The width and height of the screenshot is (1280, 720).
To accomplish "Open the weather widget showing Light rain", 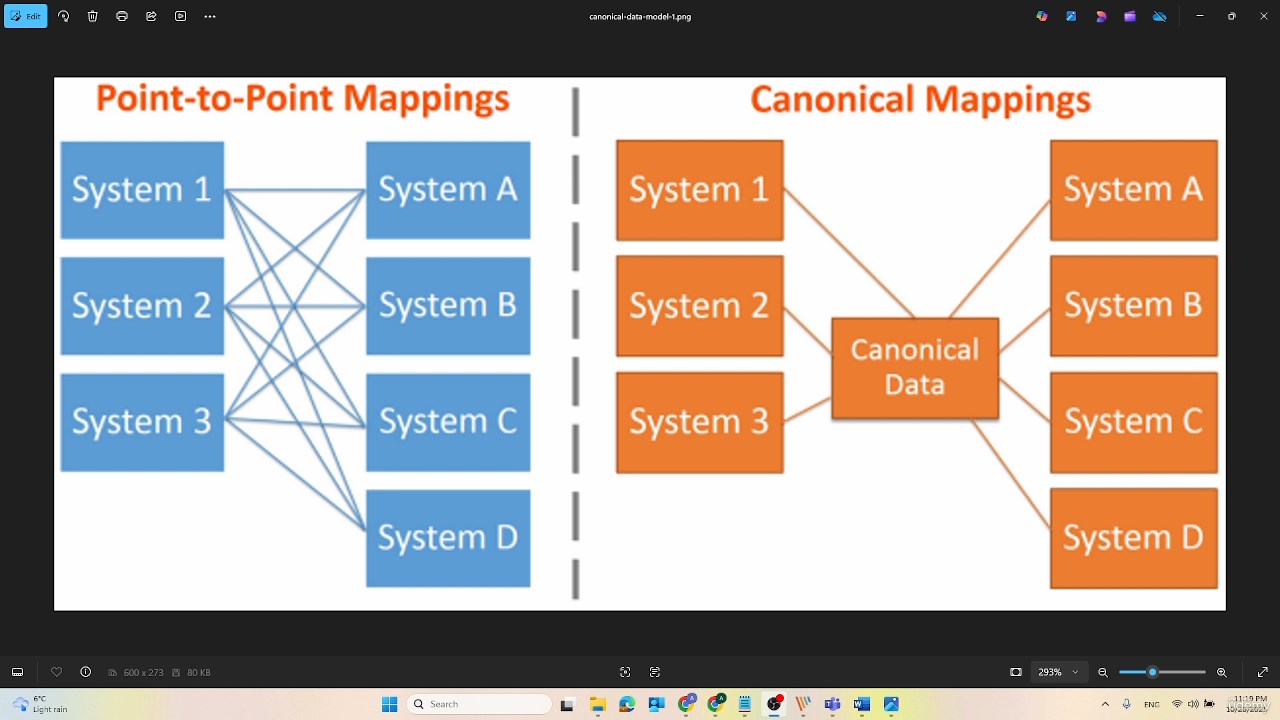I will 40,704.
